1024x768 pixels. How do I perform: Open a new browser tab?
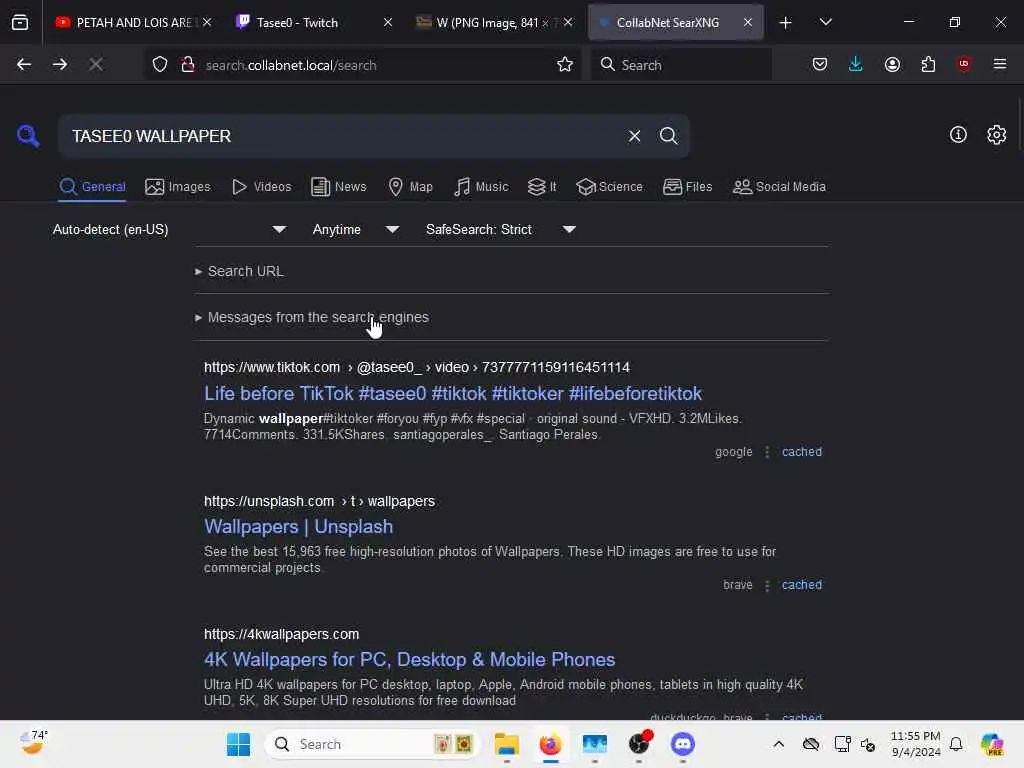tap(786, 22)
